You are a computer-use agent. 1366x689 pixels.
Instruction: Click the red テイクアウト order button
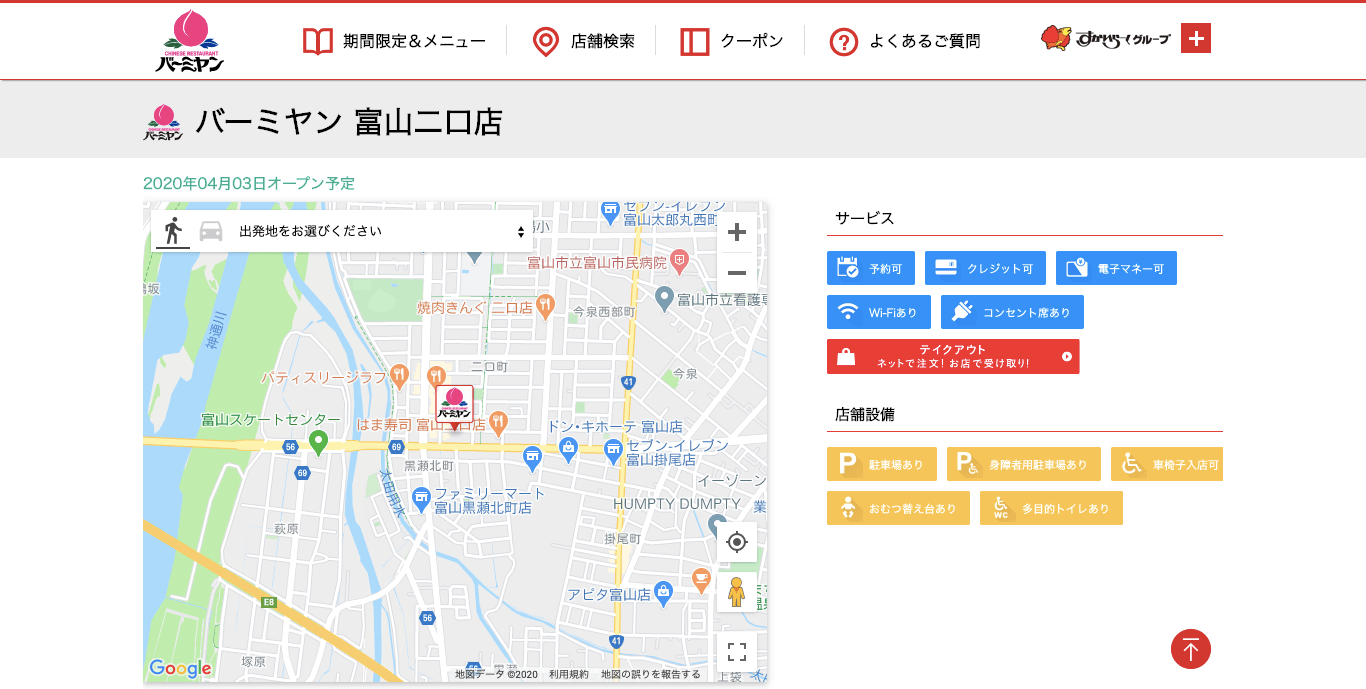pos(953,356)
